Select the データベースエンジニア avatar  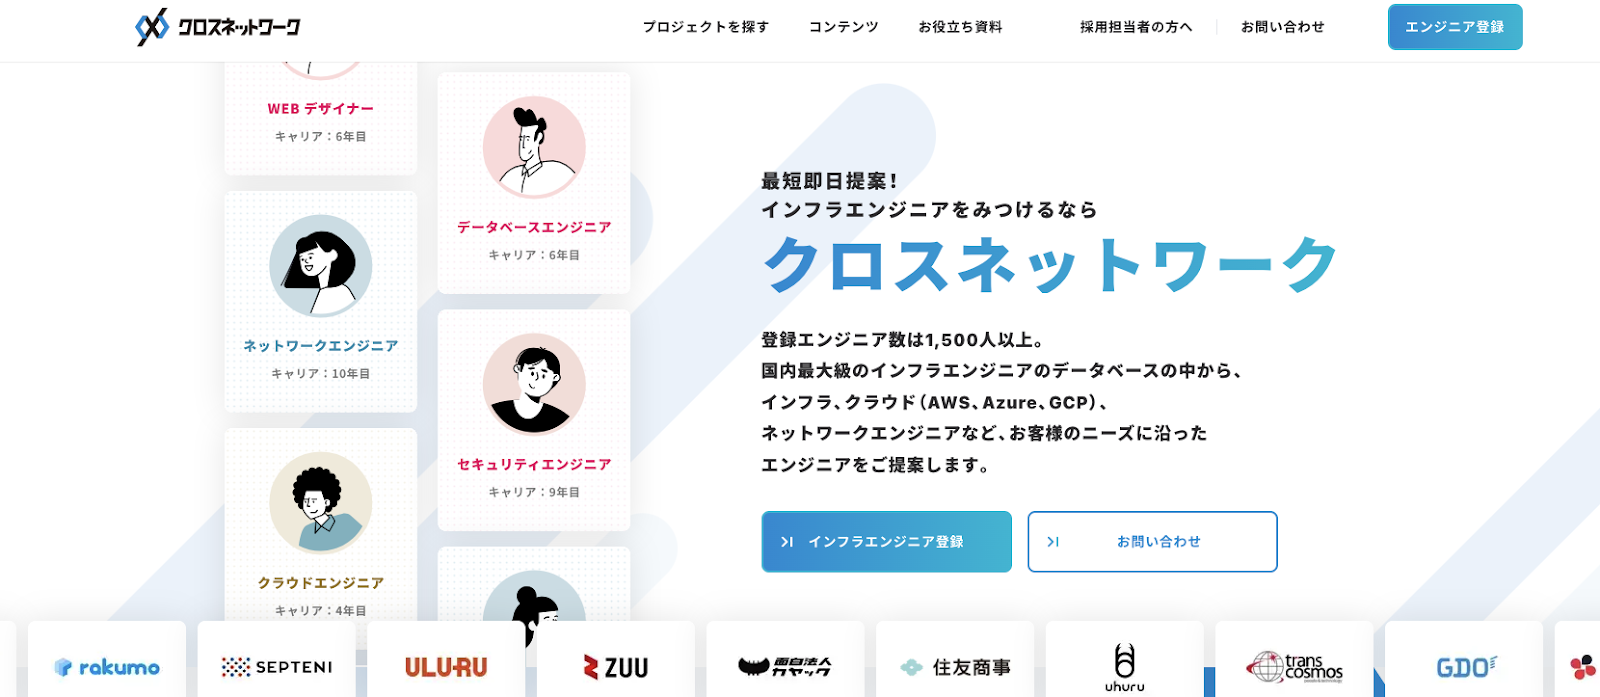534,147
